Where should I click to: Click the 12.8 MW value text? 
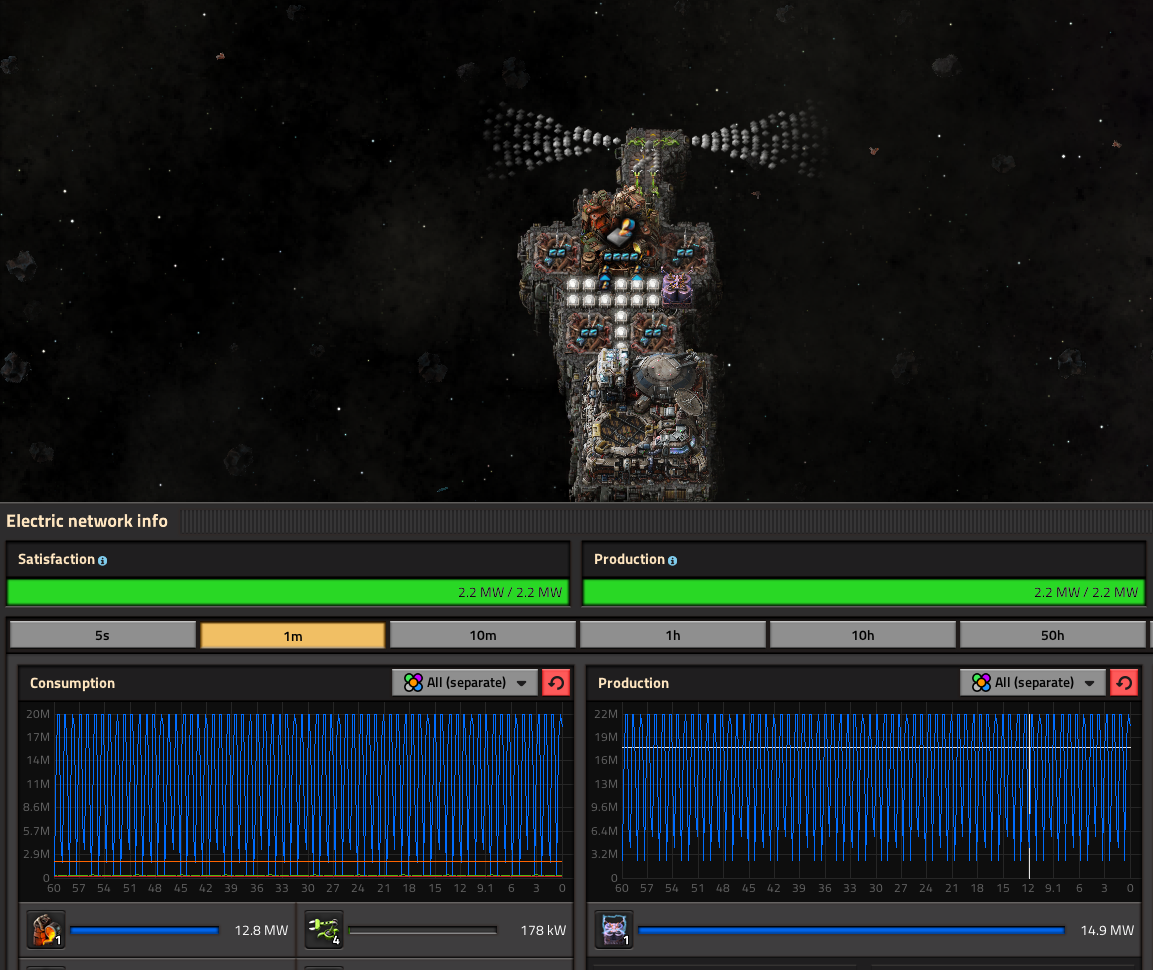[x=261, y=930]
